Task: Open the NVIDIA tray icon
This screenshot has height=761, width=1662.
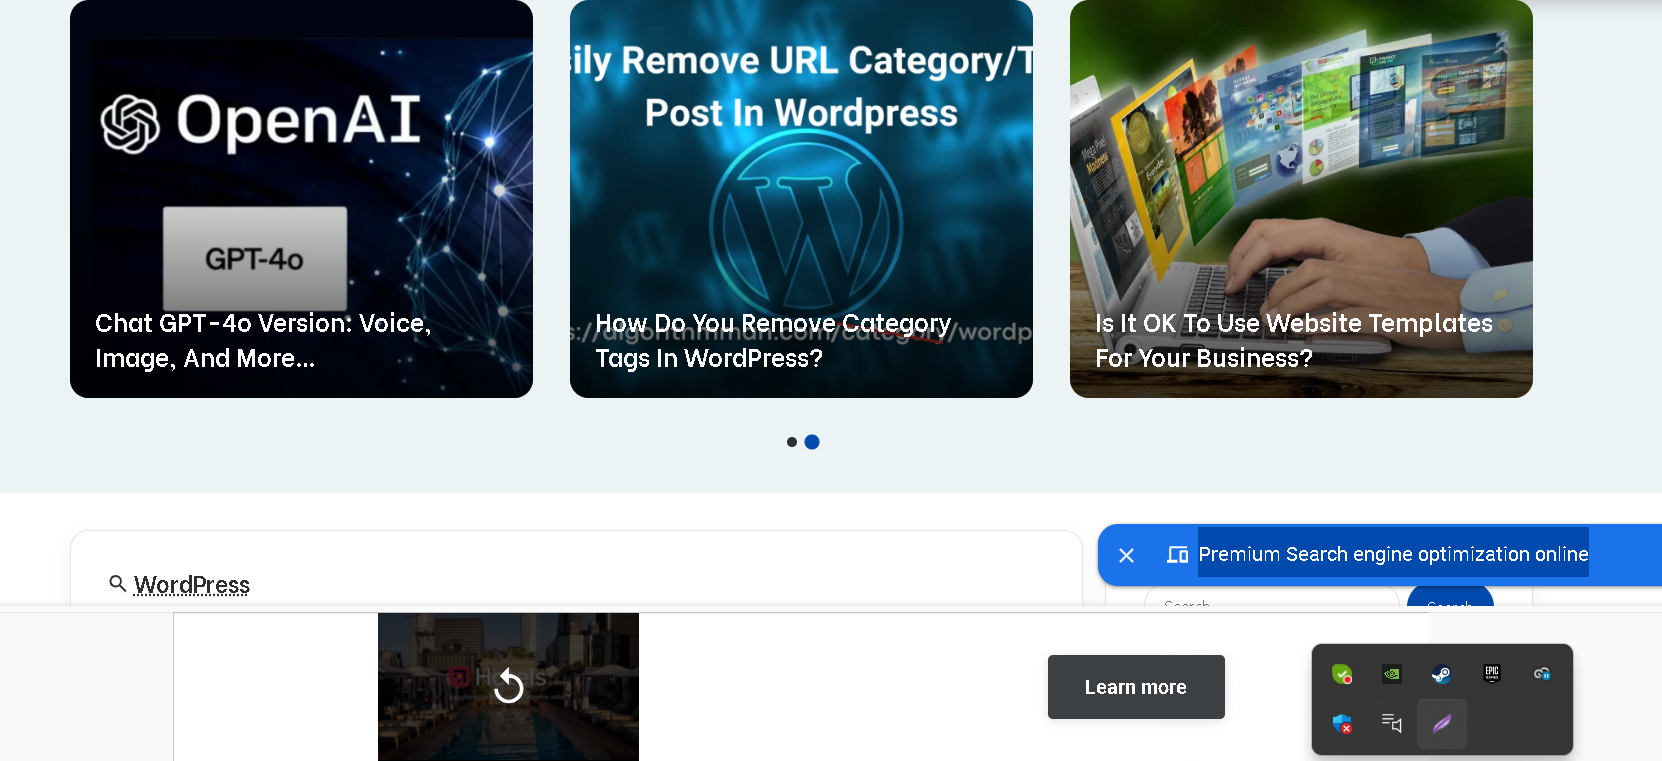Action: [1392, 674]
